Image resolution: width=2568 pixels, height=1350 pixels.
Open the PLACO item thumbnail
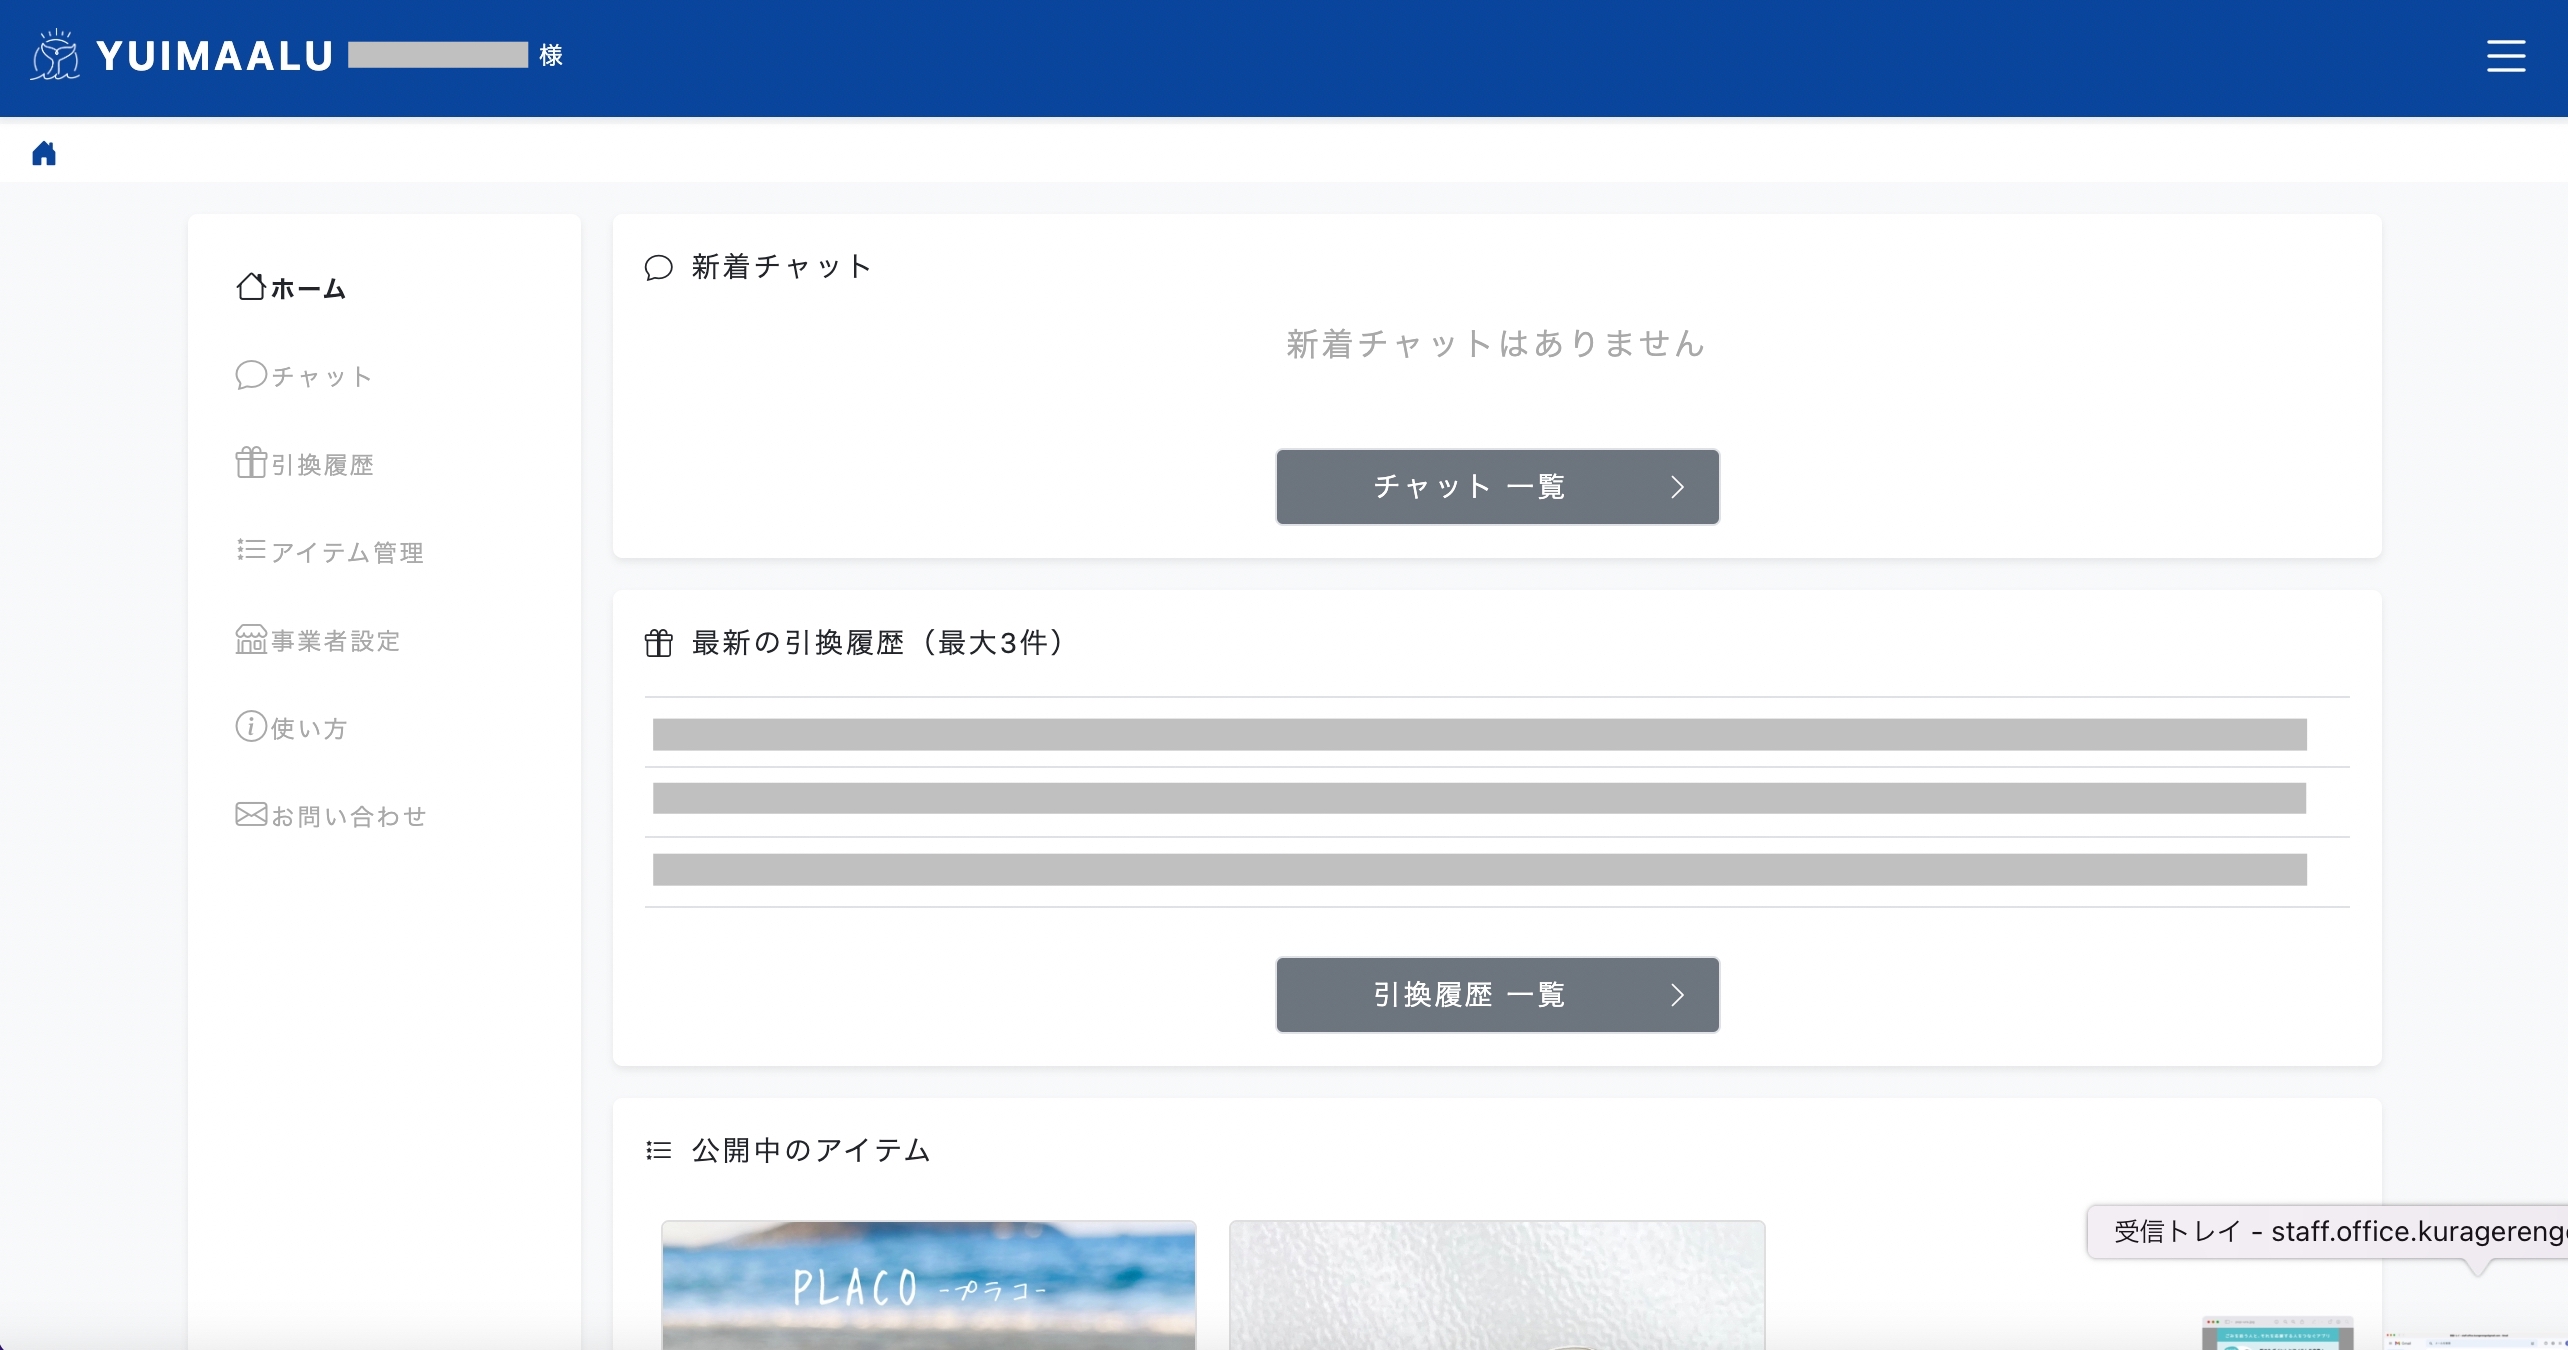928,1285
